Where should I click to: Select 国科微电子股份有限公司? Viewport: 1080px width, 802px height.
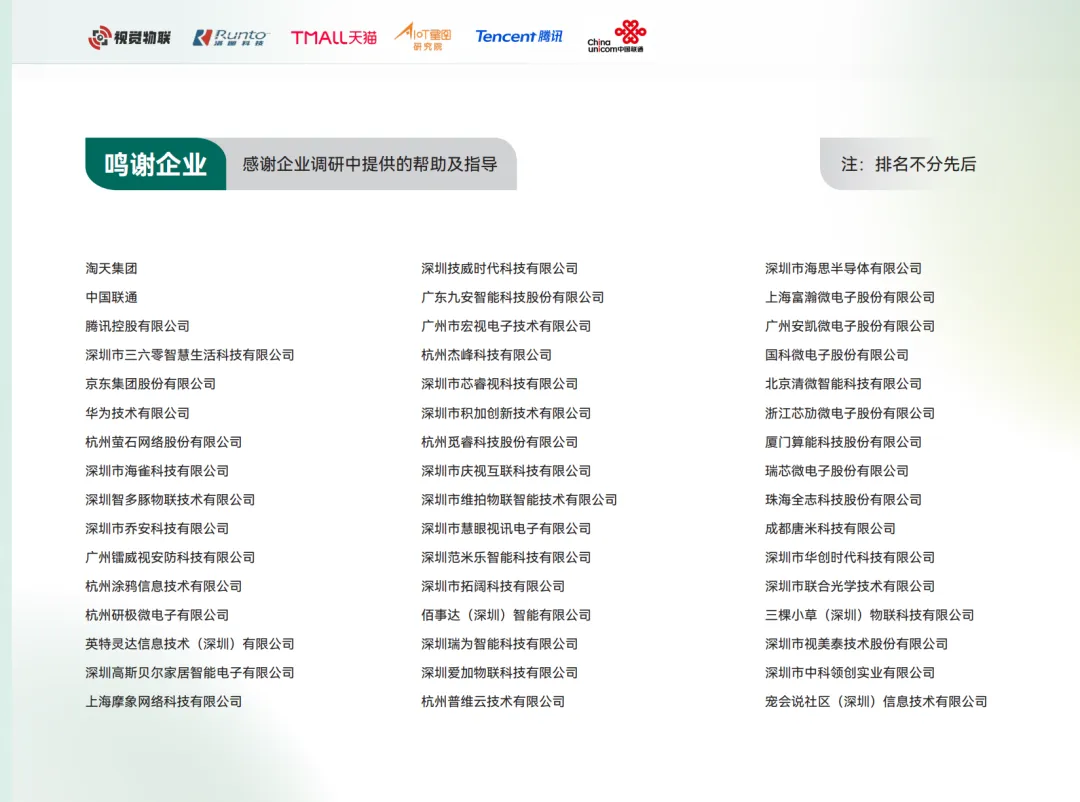(x=837, y=355)
